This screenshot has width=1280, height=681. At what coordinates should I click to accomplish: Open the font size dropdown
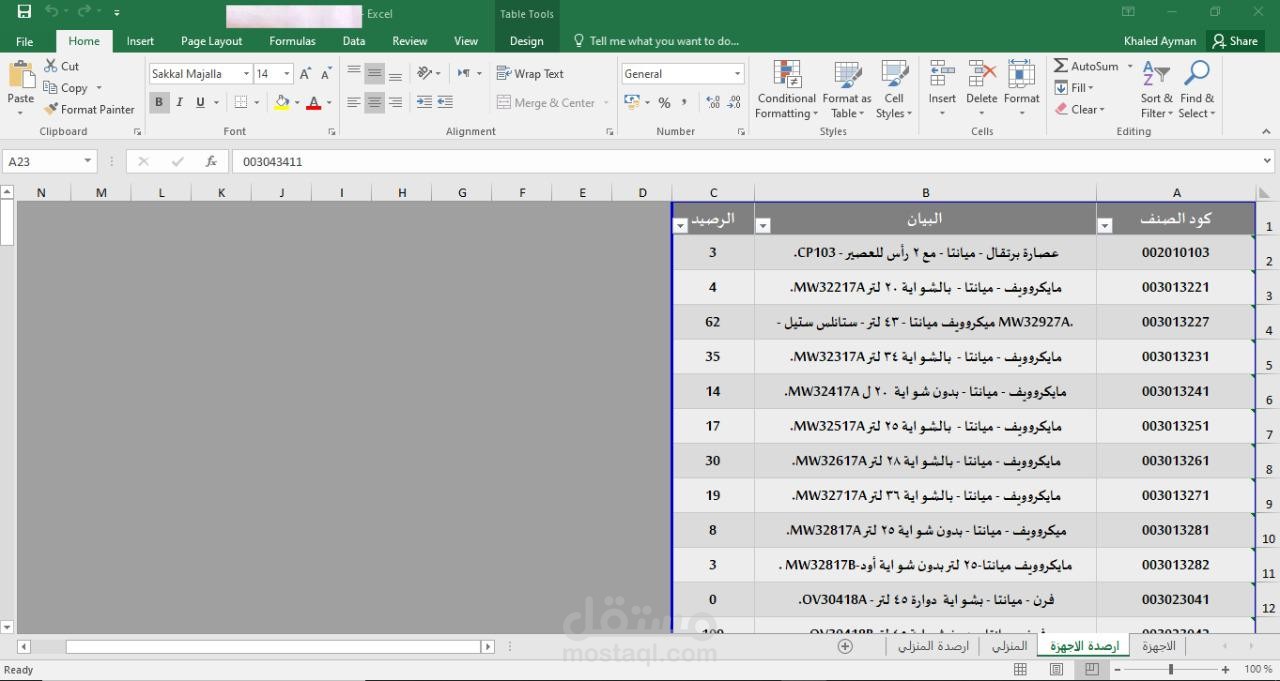287,74
